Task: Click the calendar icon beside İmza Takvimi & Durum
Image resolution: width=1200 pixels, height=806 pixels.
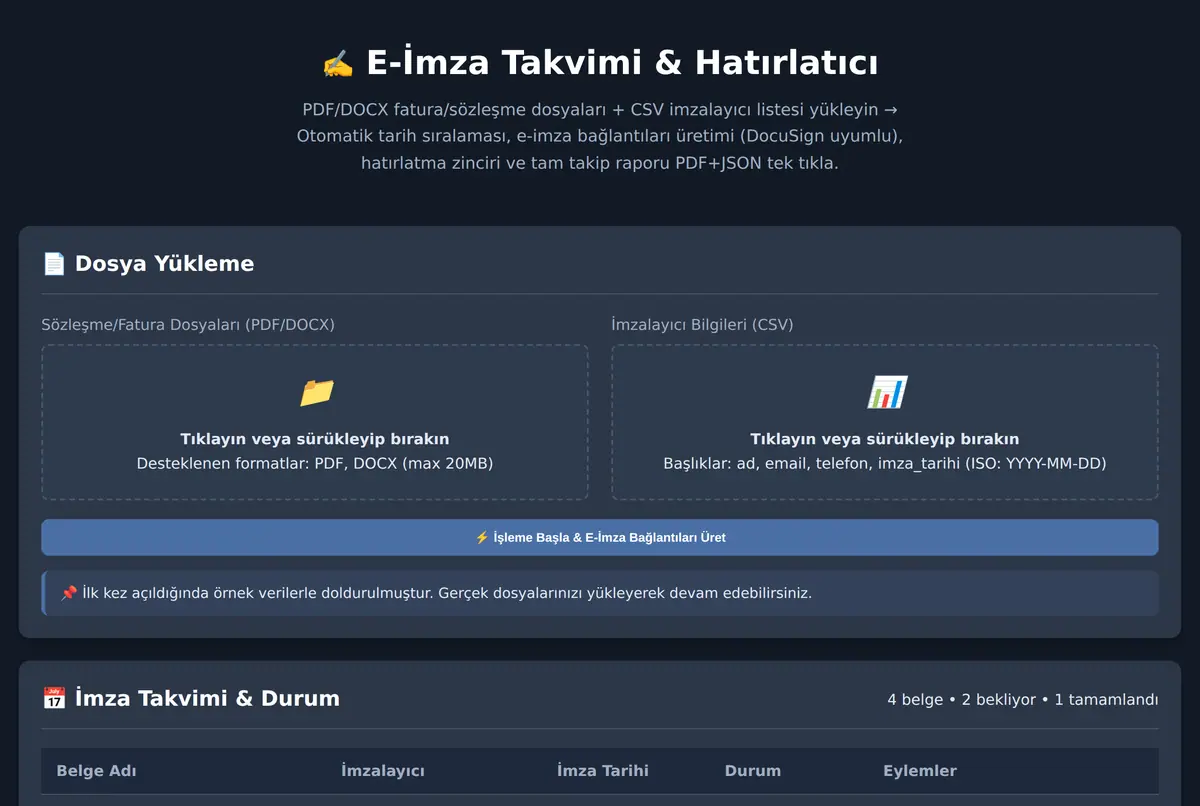Action: [x=54, y=698]
